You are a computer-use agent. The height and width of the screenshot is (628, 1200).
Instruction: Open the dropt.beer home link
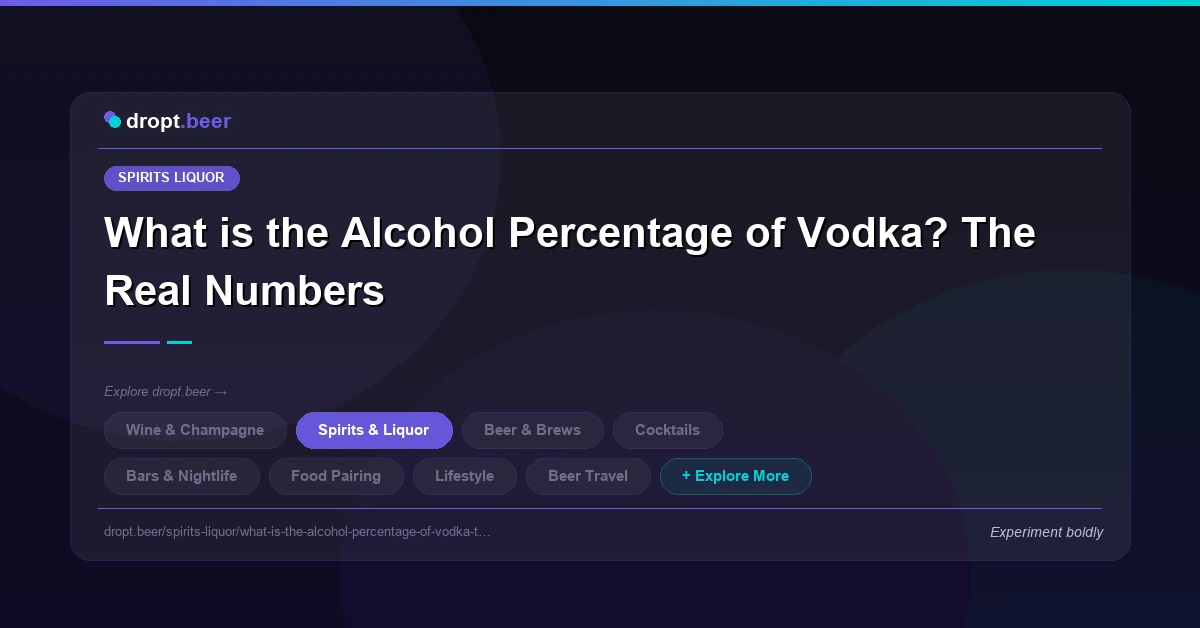pos(167,121)
